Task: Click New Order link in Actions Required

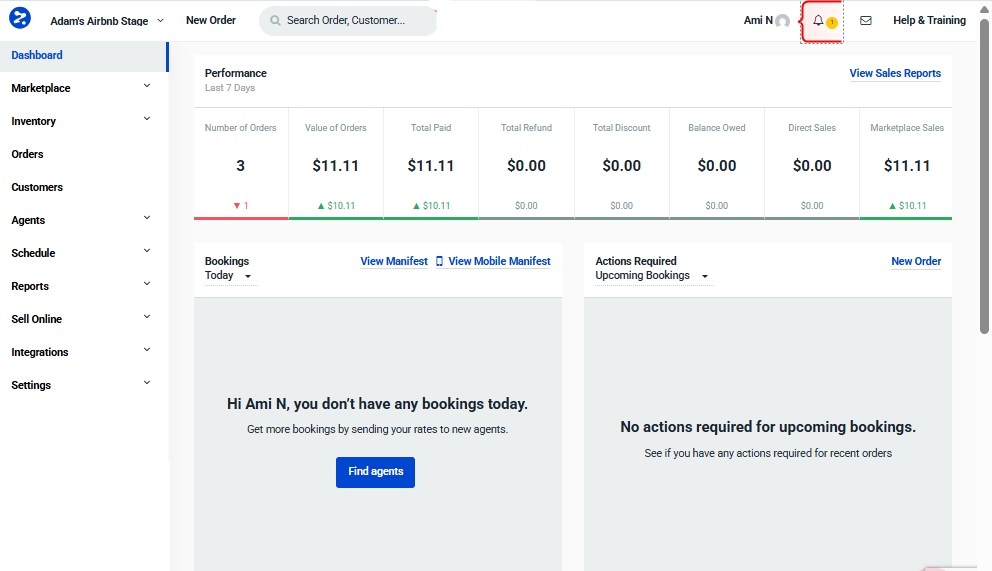Action: (915, 261)
